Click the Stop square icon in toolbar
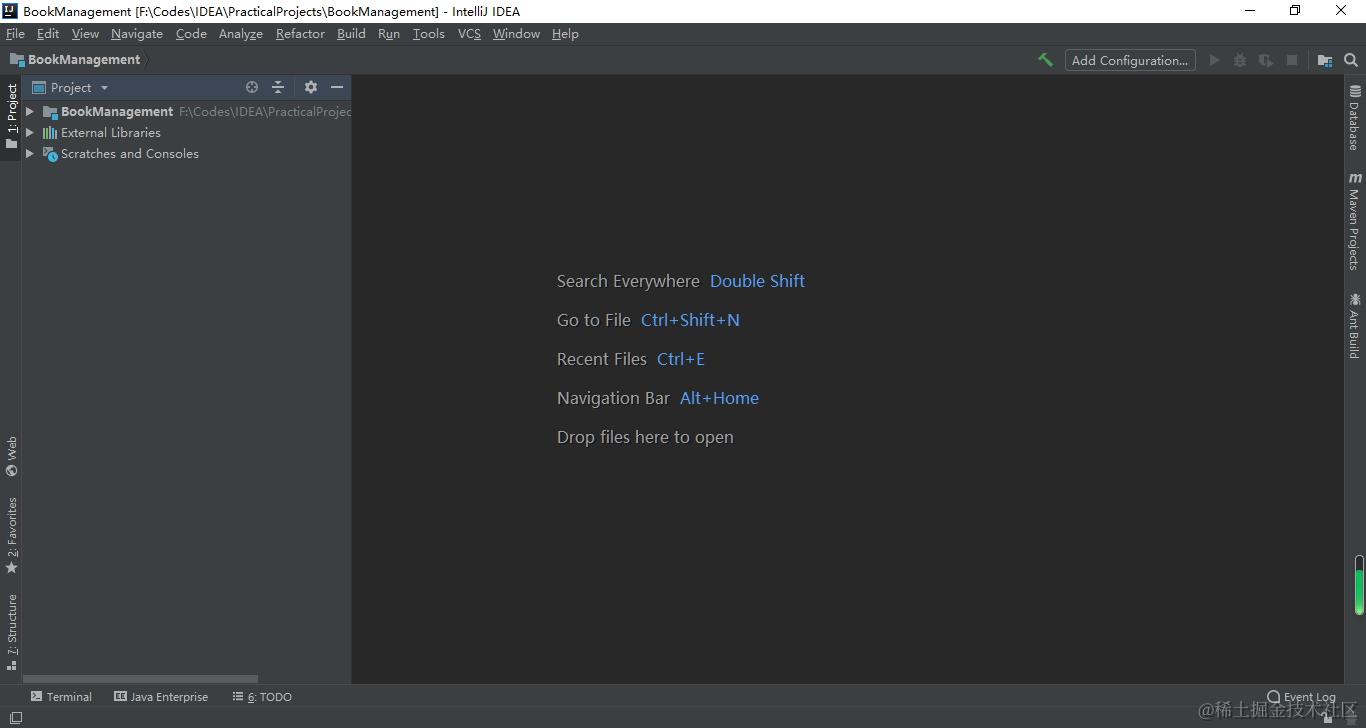1366x728 pixels. 1292,60
